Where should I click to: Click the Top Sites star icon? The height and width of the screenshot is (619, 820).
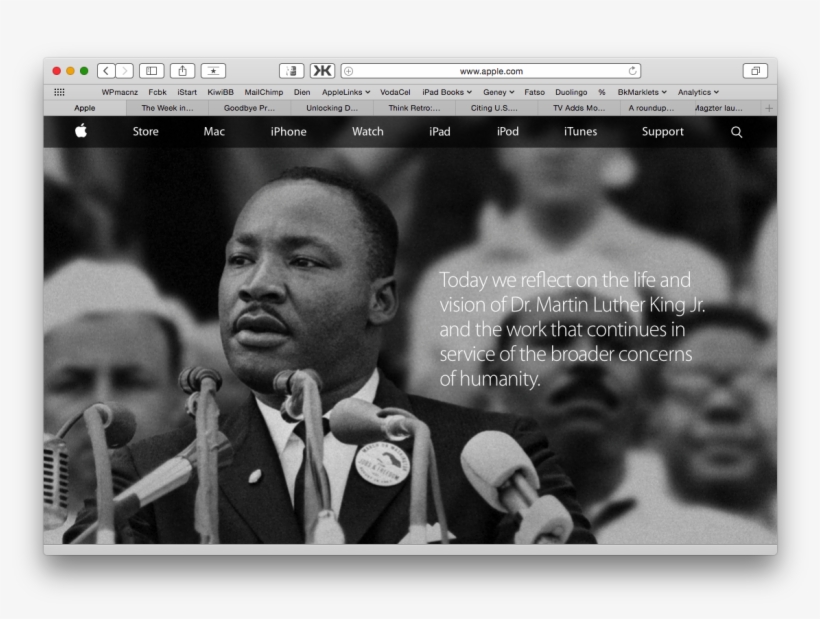[213, 70]
